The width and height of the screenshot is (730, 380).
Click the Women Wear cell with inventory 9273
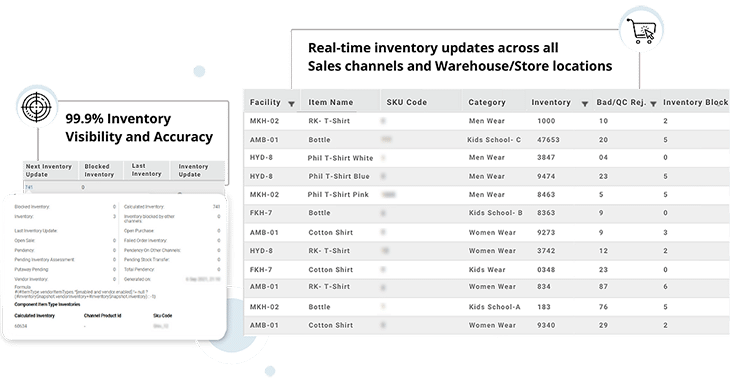(x=492, y=232)
